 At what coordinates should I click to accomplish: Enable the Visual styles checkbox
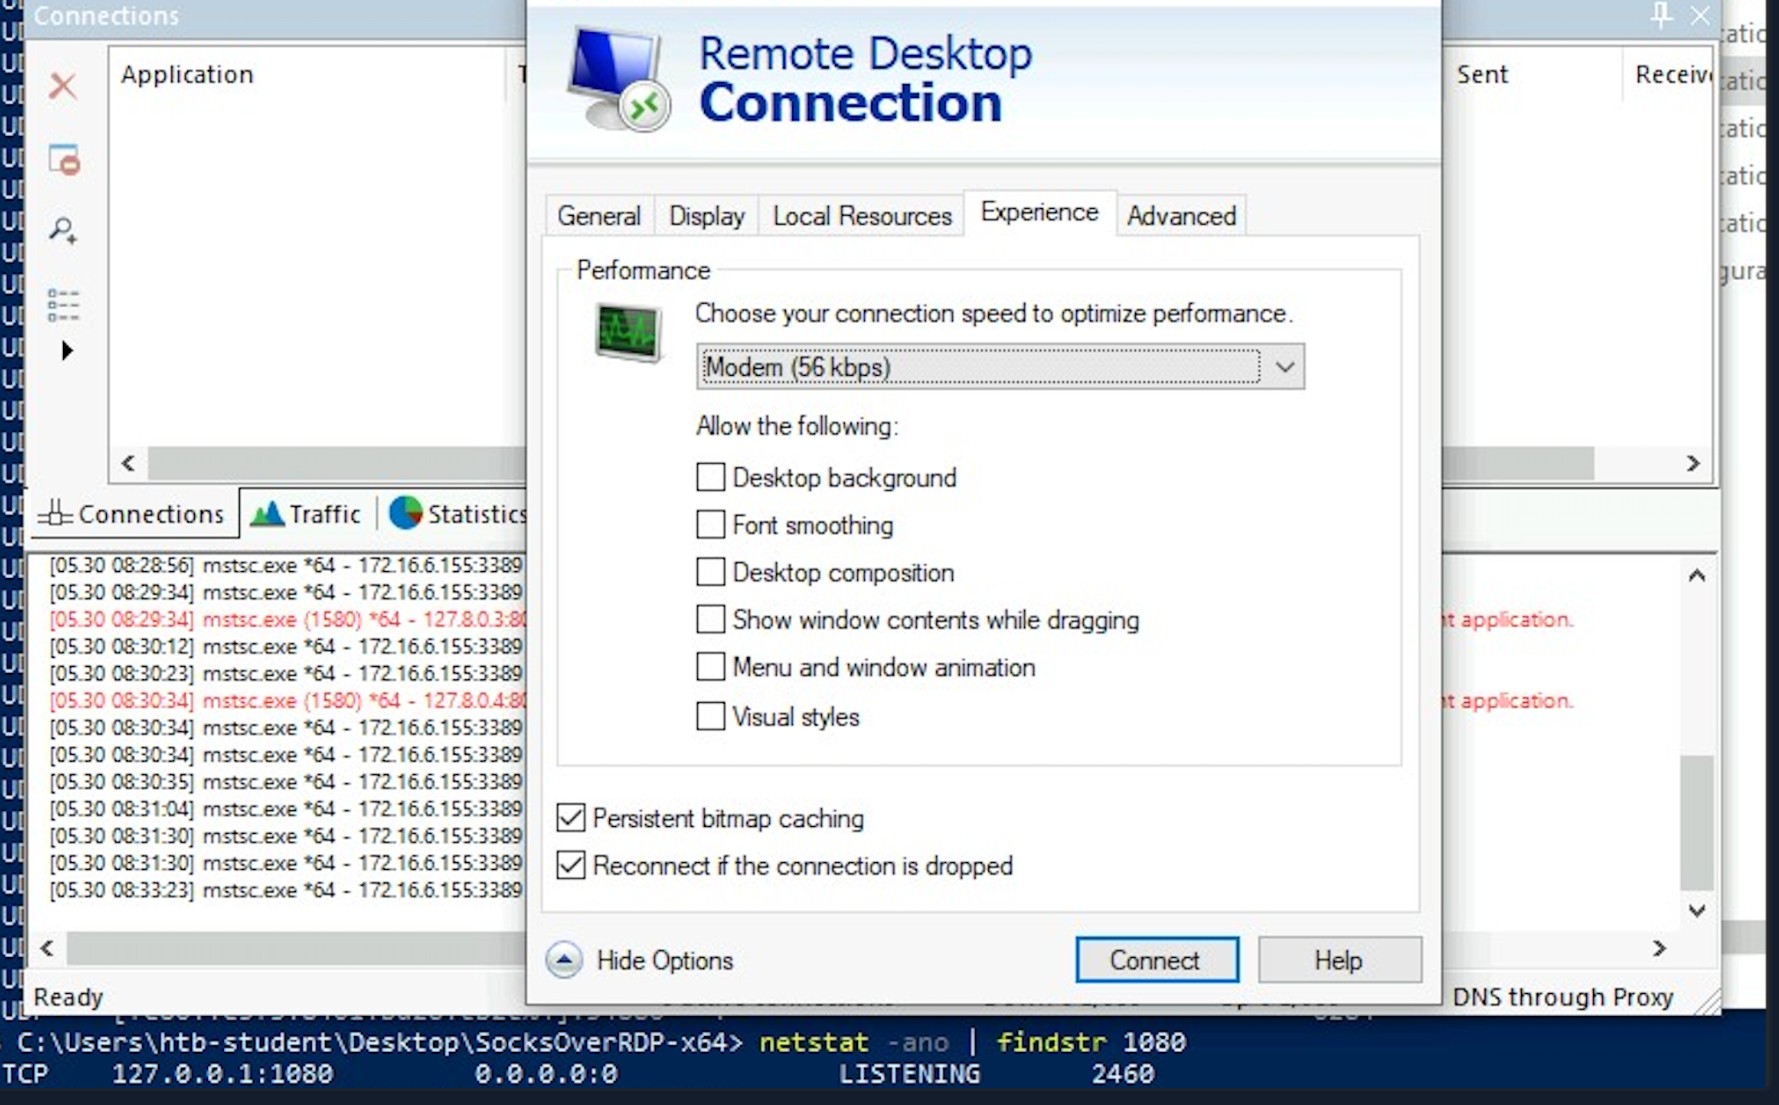tap(710, 716)
